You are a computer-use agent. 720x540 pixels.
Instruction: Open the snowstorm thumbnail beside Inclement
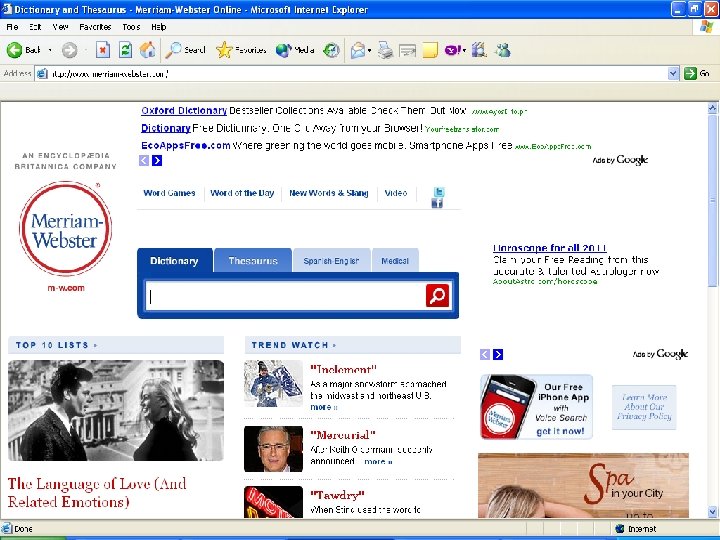click(273, 383)
